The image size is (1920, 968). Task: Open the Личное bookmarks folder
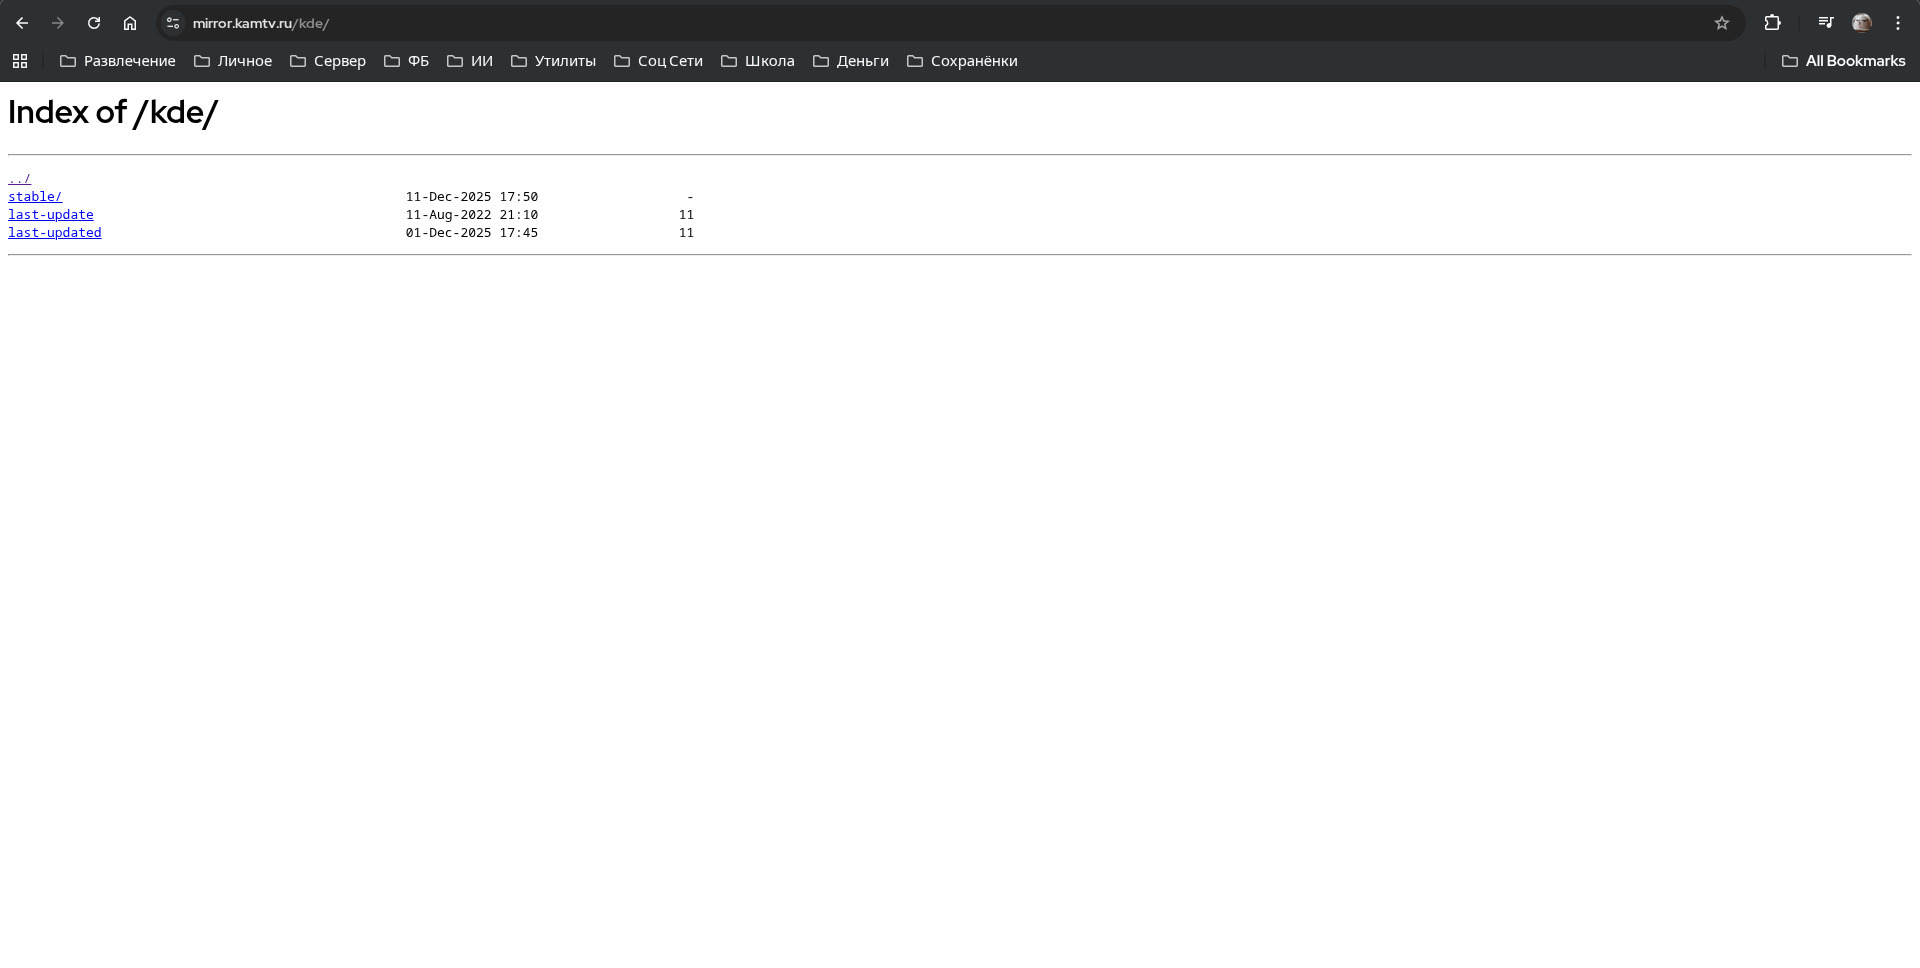(233, 61)
